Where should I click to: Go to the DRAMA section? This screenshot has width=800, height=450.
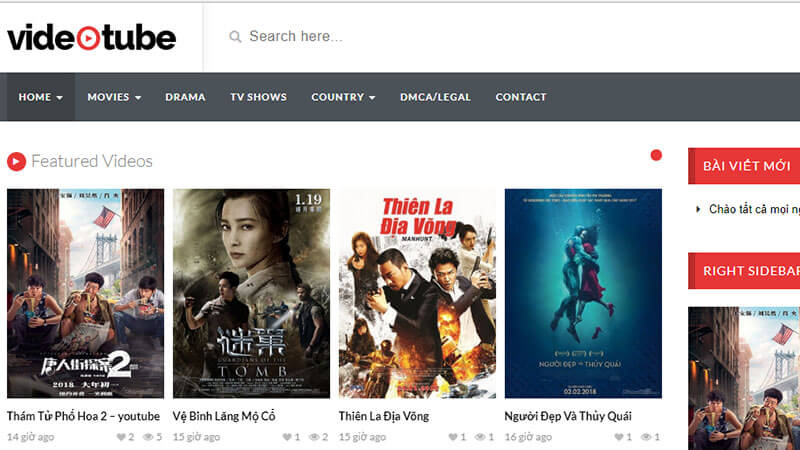point(185,97)
